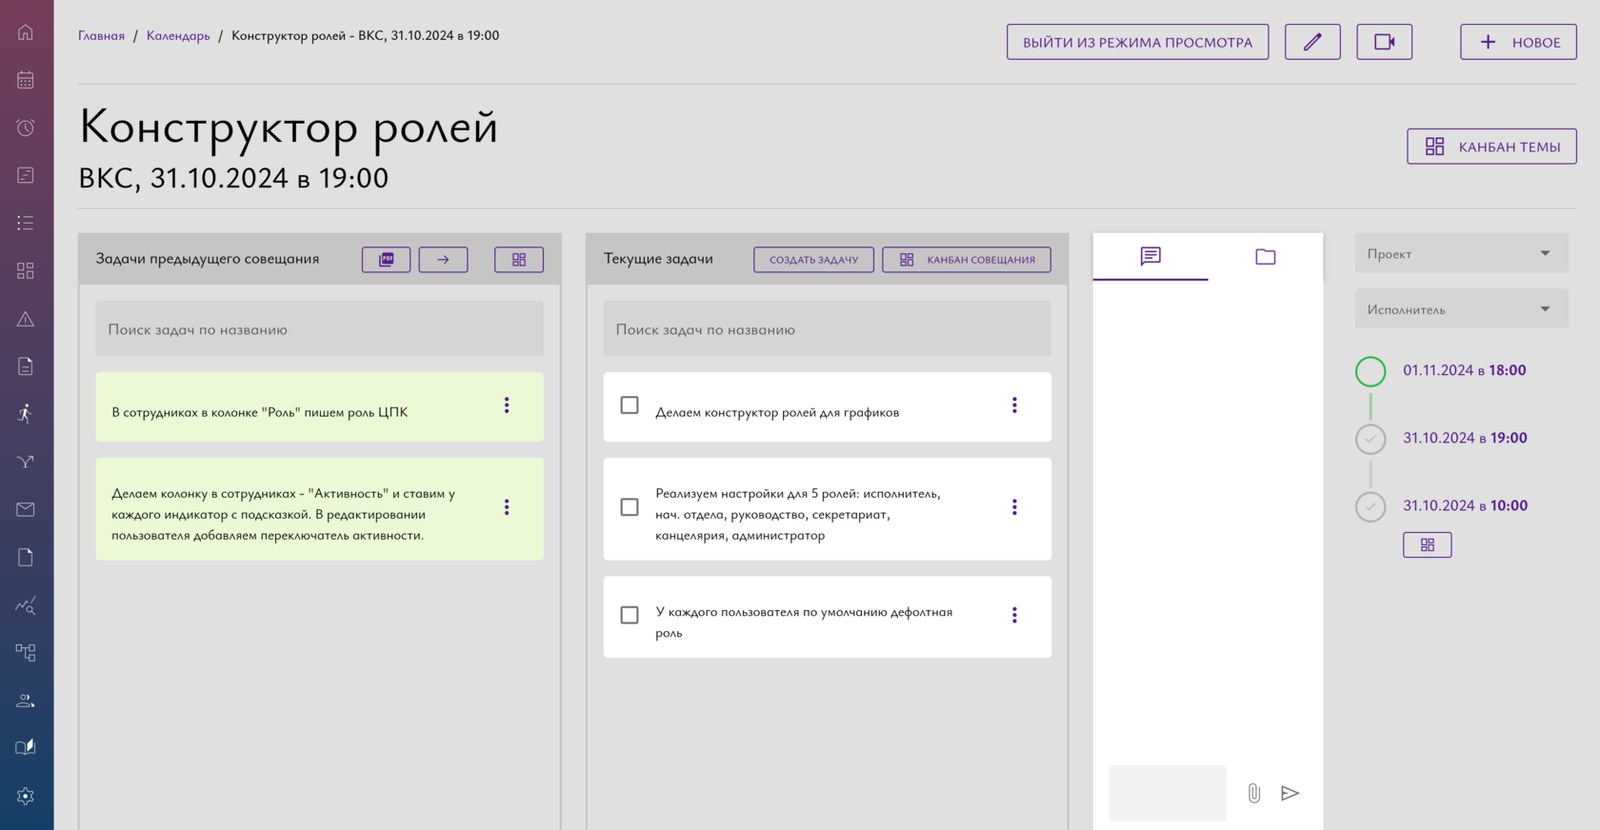Open the users icon in sidebar

click(x=26, y=701)
